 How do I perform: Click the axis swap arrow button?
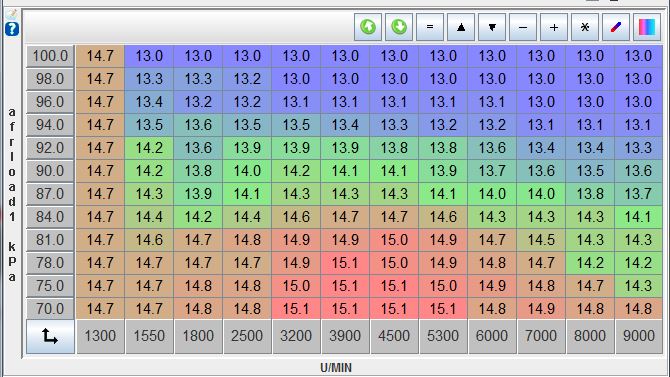coord(50,337)
